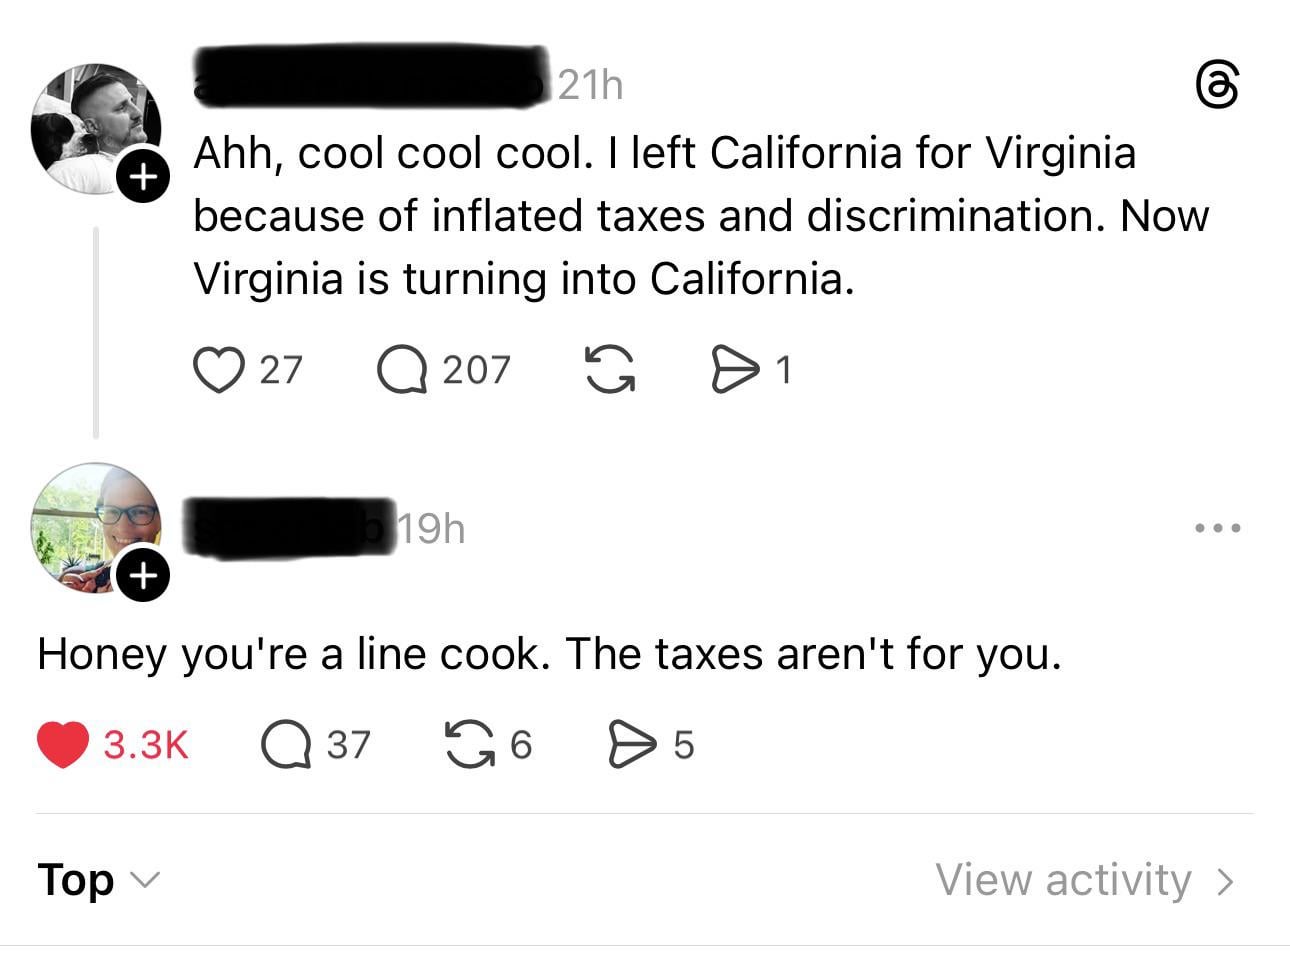Open comments on the 207-reply post
The image size is (1290, 979).
(x=402, y=370)
